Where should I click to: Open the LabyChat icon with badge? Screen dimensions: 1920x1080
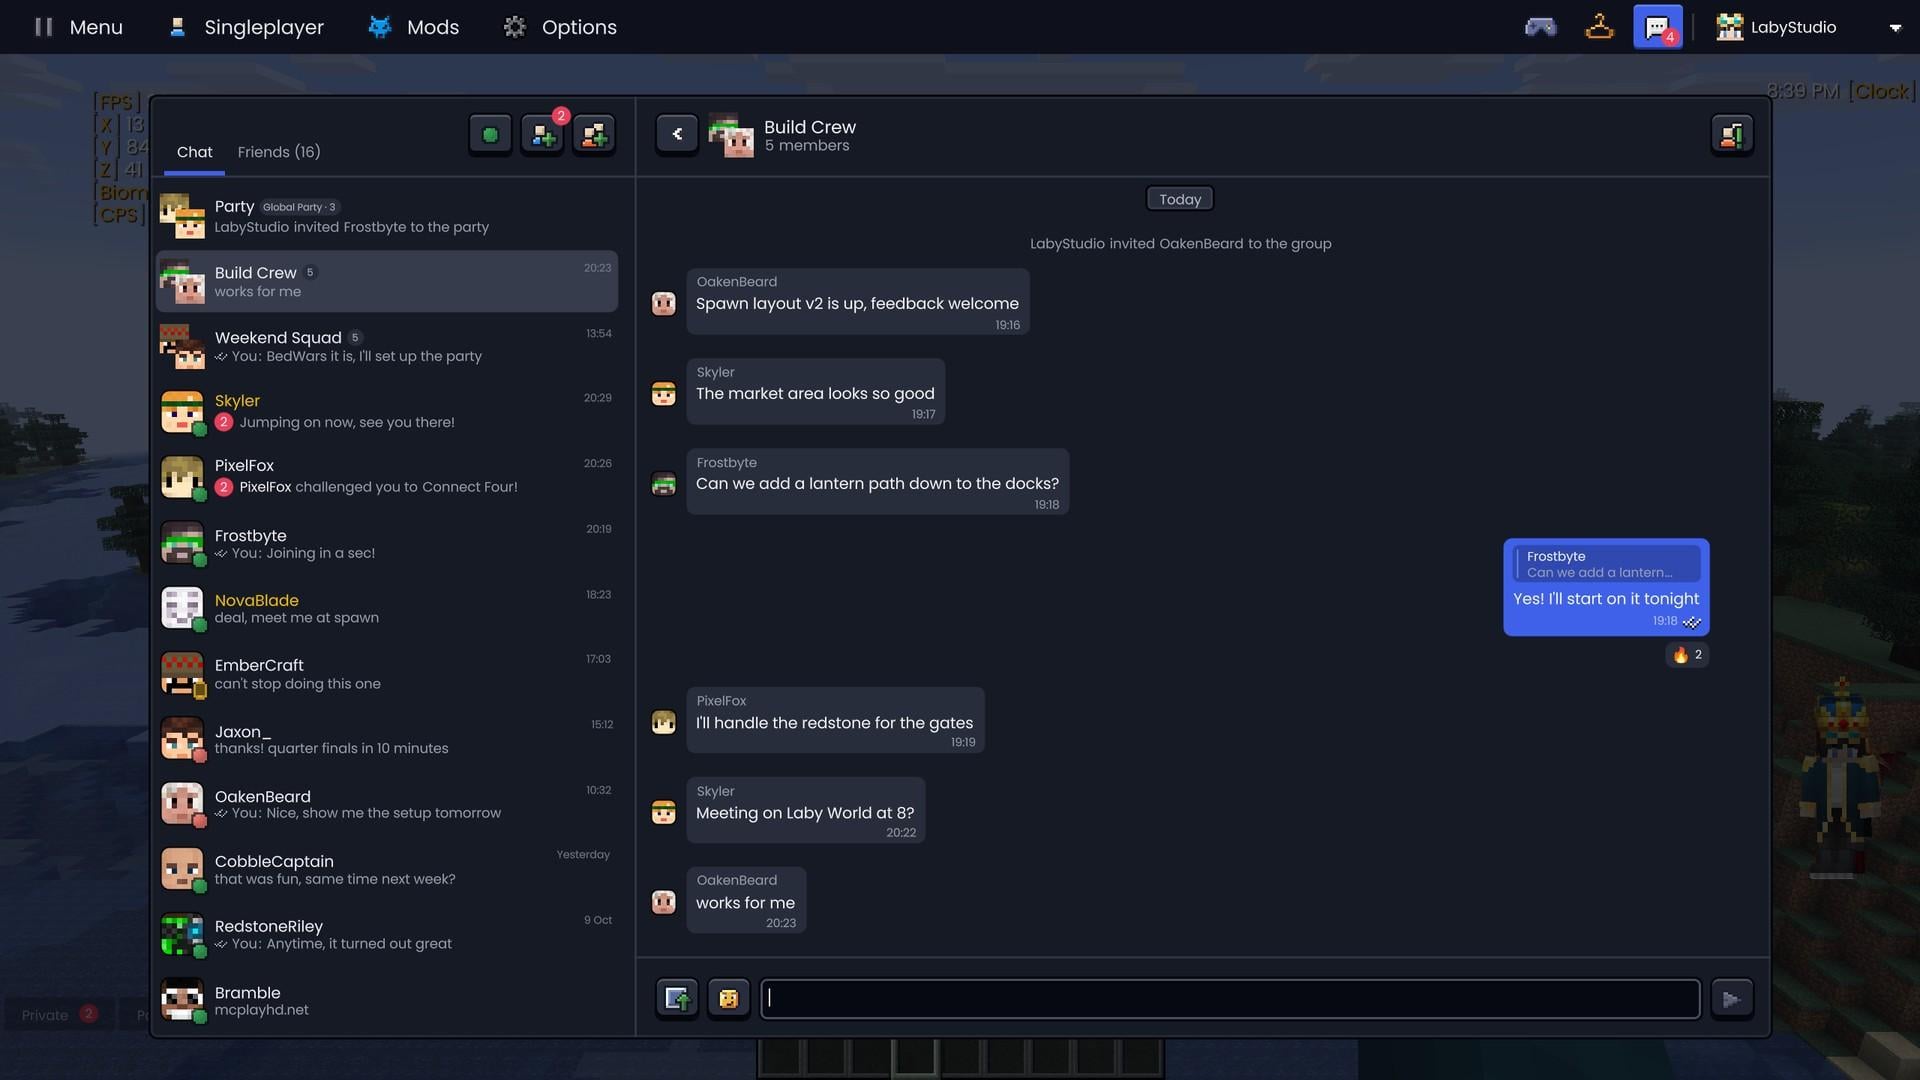point(1657,27)
